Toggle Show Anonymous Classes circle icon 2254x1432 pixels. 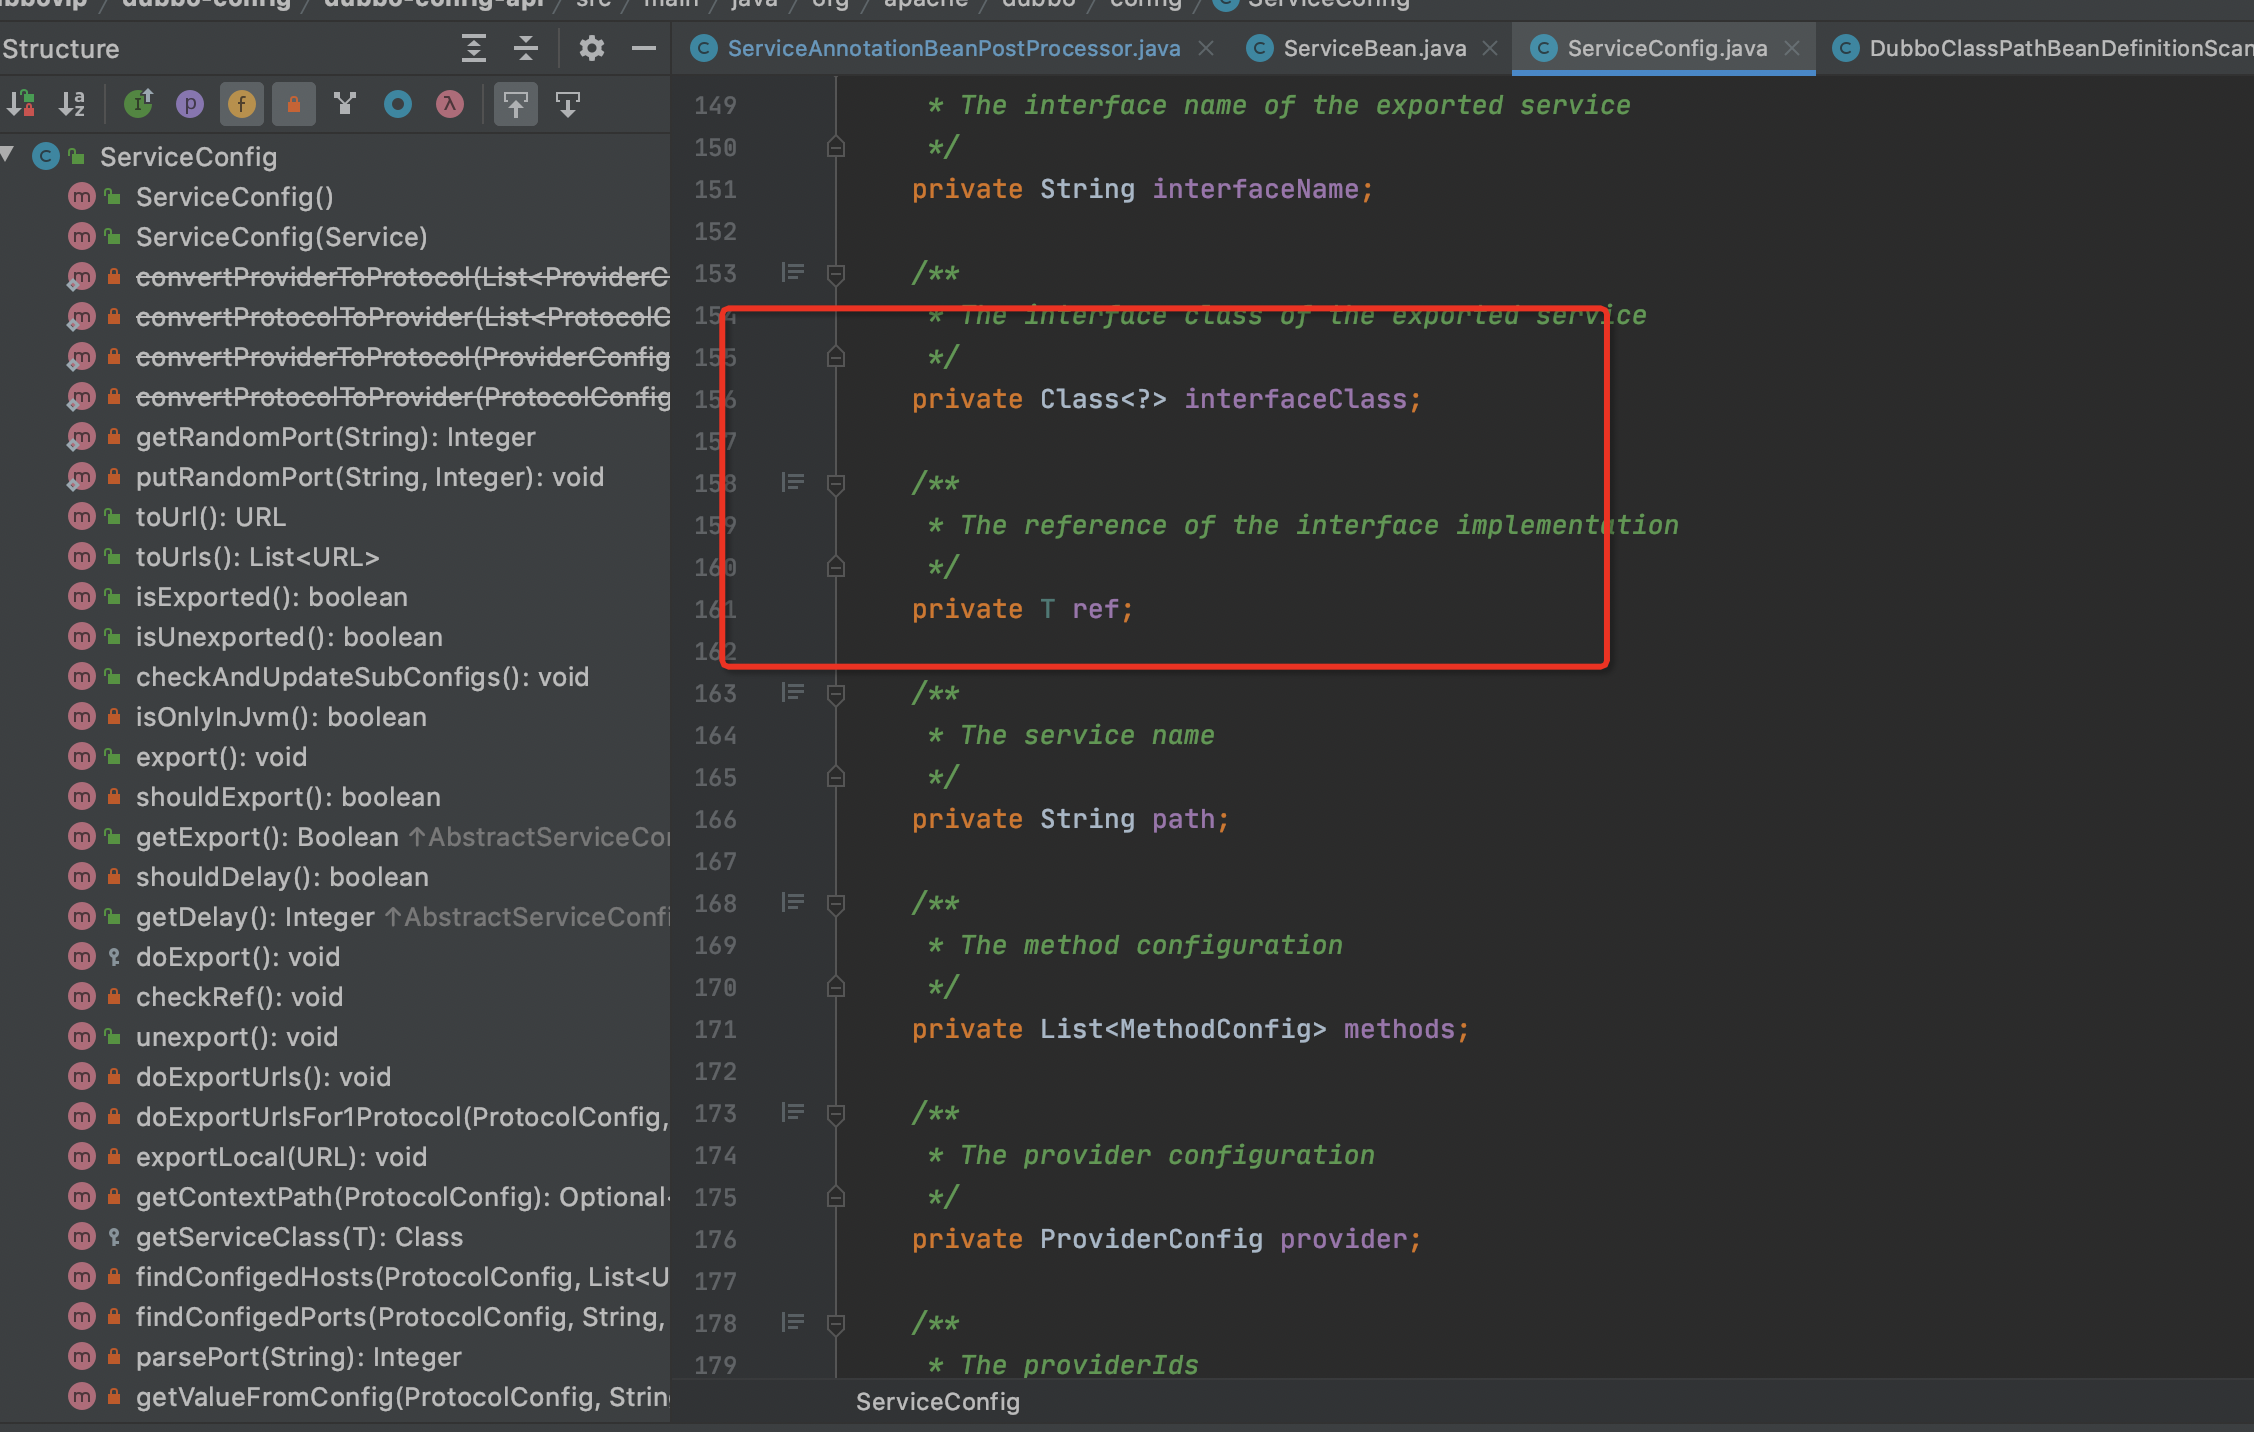click(x=398, y=104)
